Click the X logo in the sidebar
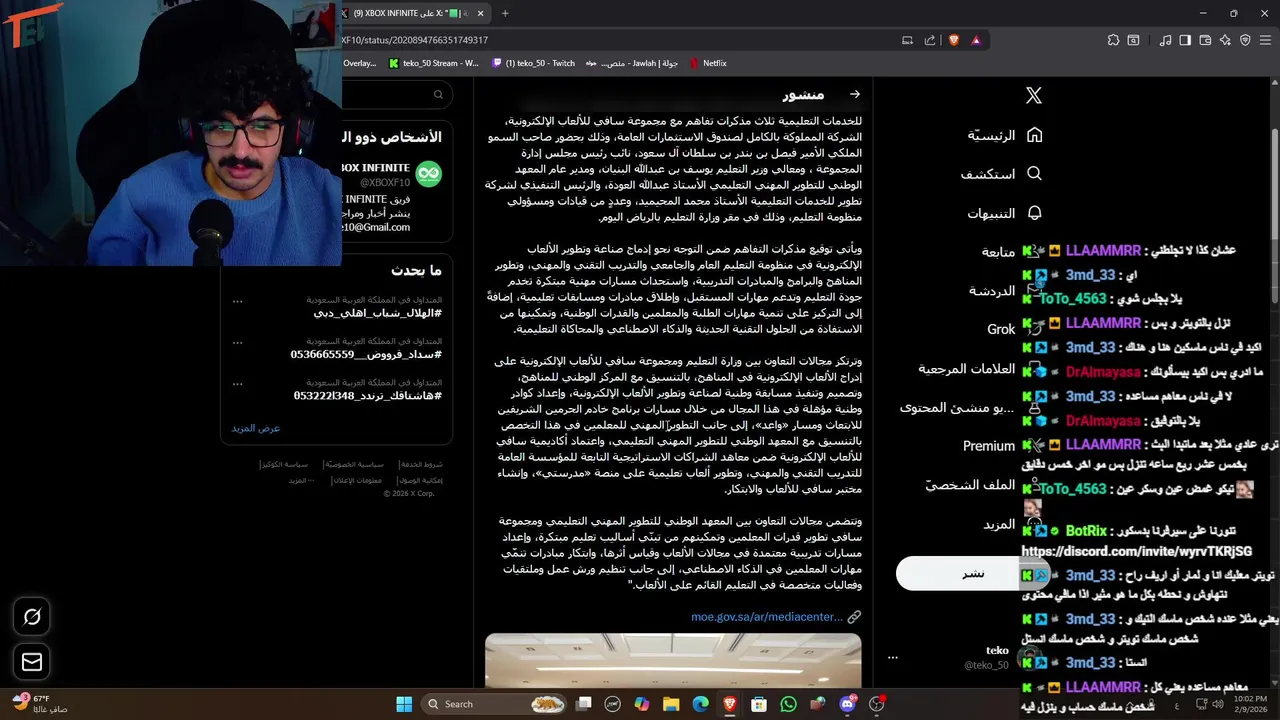 [1034, 95]
